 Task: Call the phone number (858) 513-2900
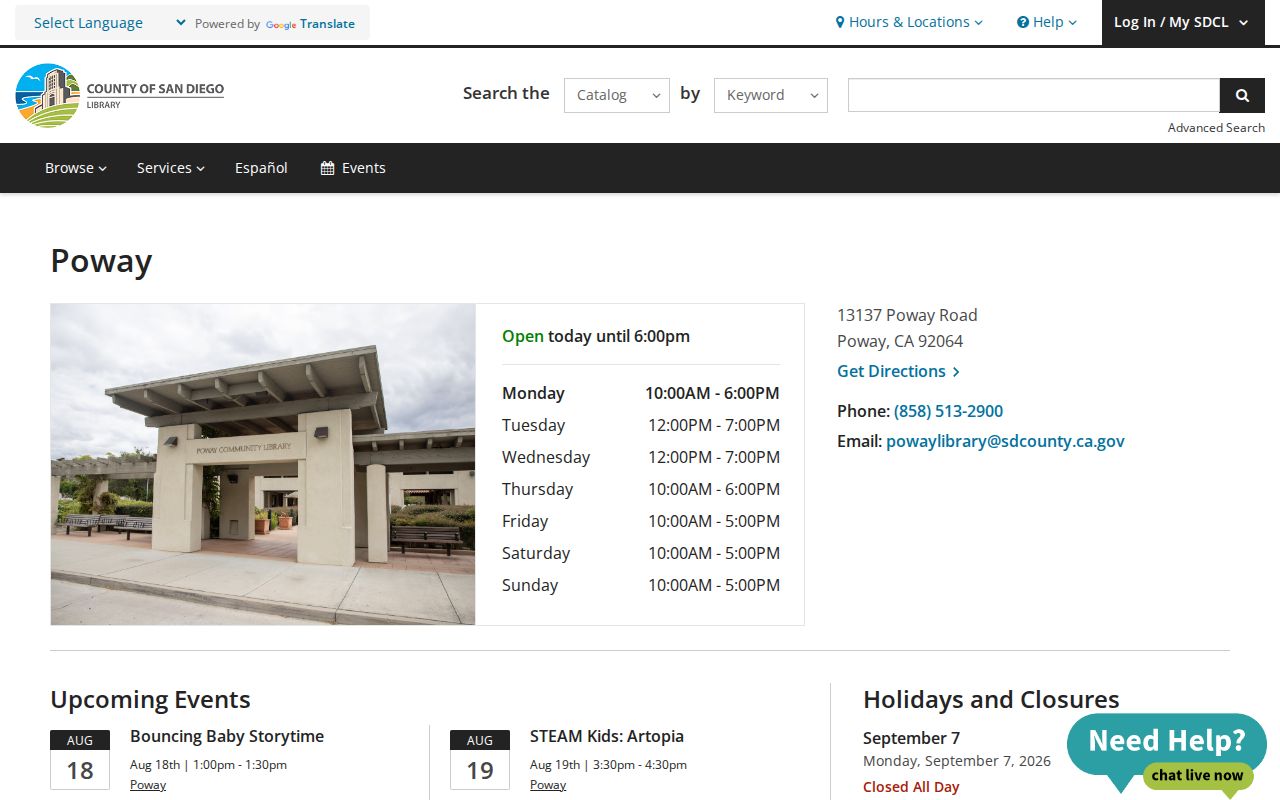[948, 411]
